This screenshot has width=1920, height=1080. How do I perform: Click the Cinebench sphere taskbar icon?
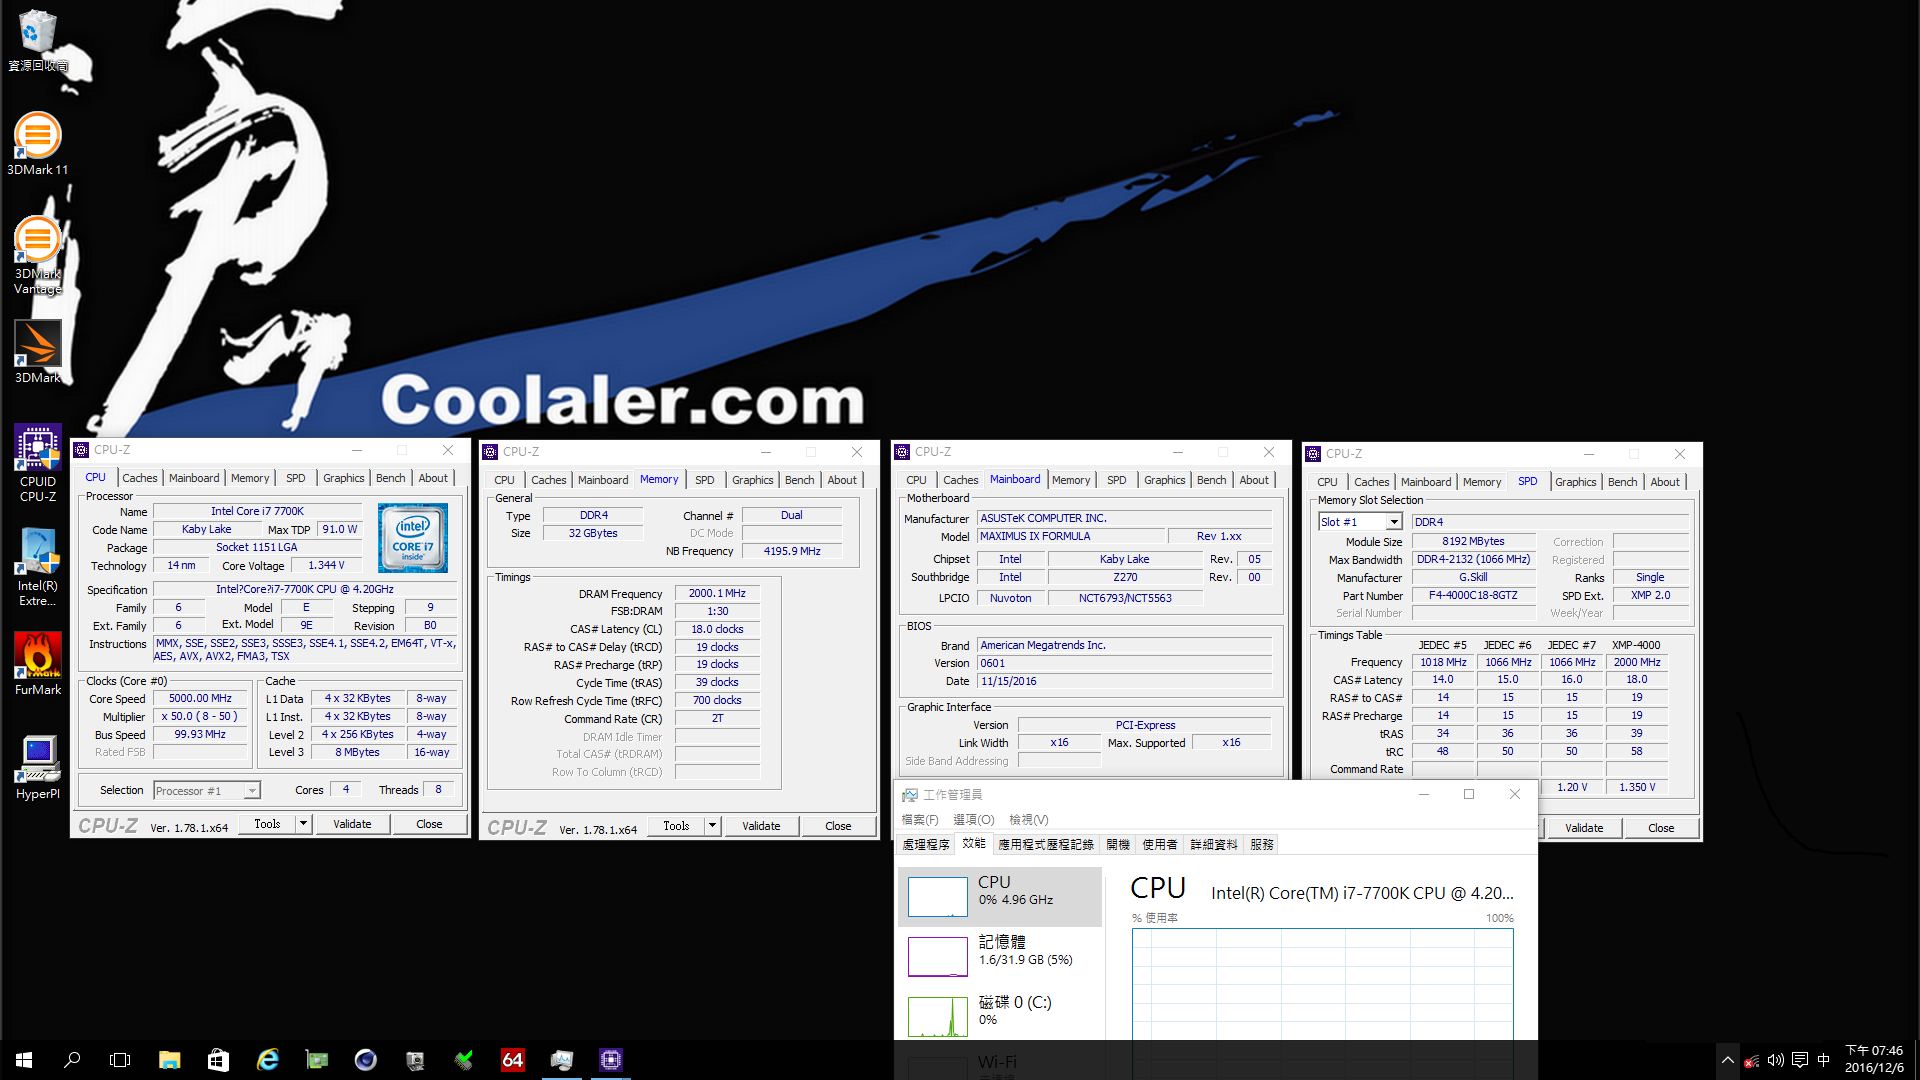tap(365, 1060)
